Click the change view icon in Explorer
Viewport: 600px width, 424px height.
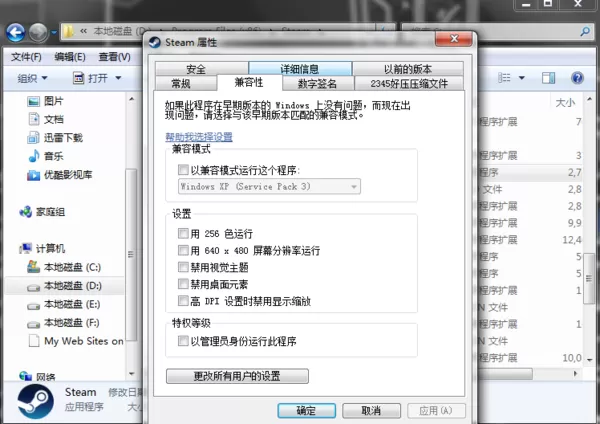click(504, 78)
